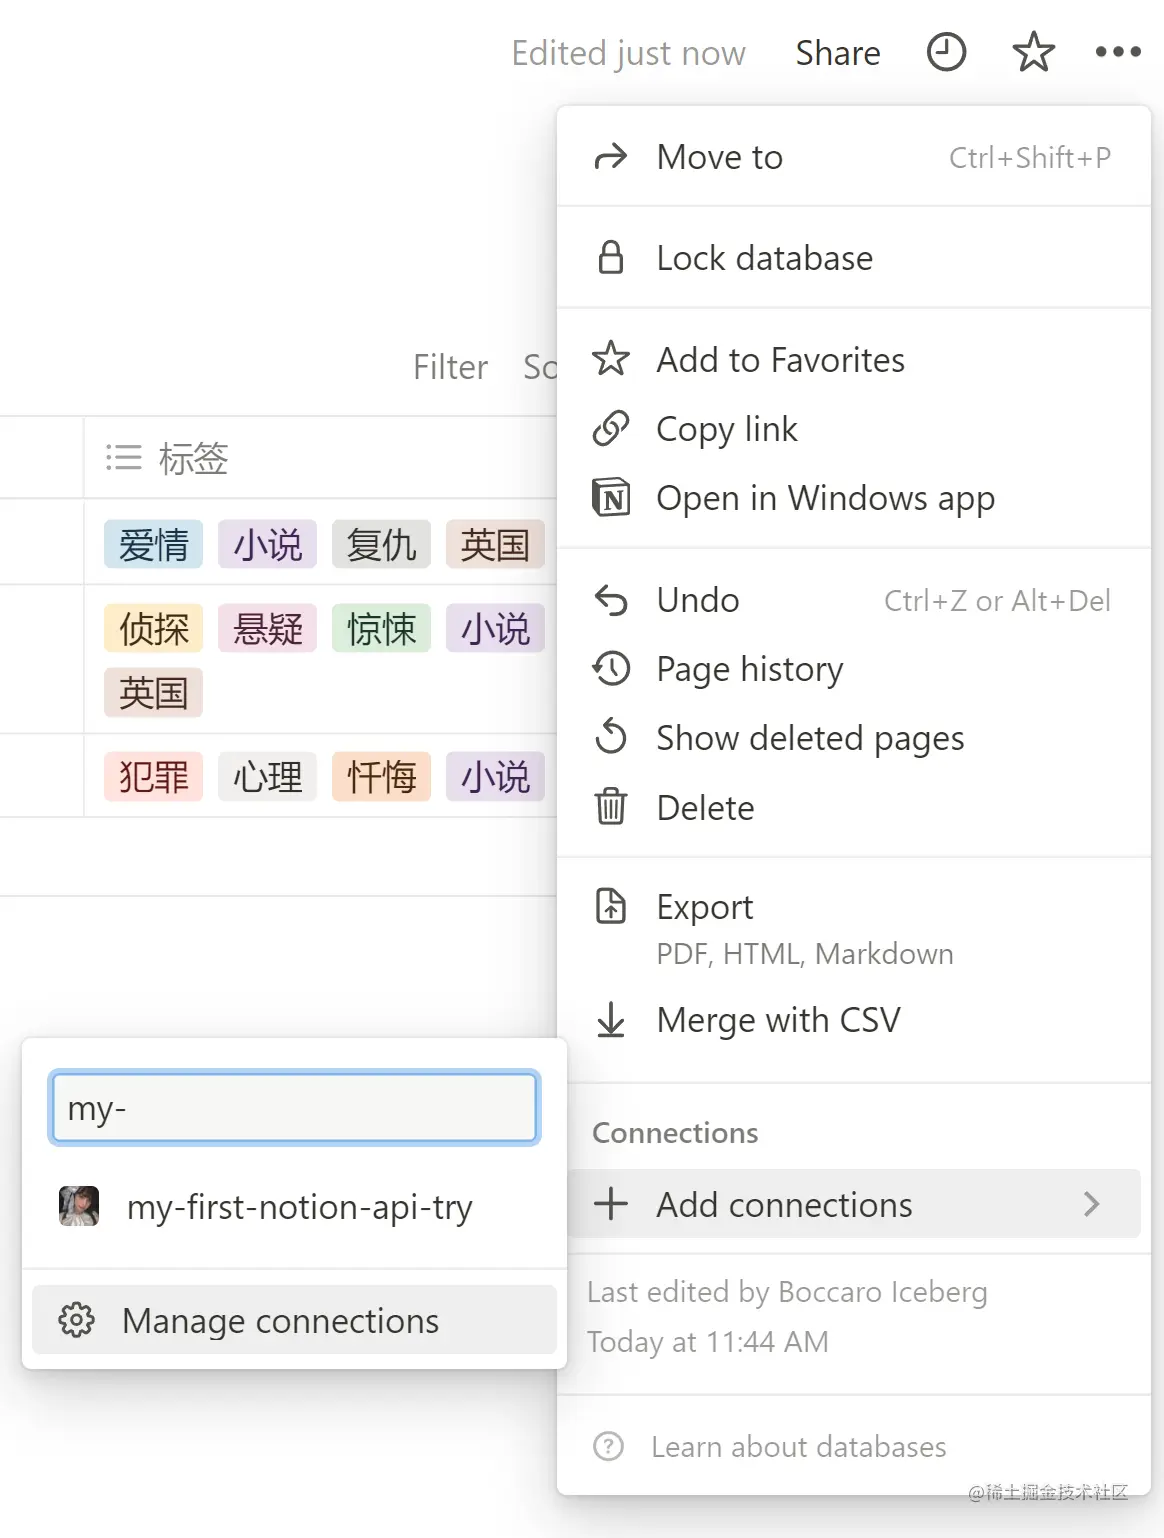Click the Copy link chain icon
Viewport: 1164px width, 1538px height.
tap(610, 429)
